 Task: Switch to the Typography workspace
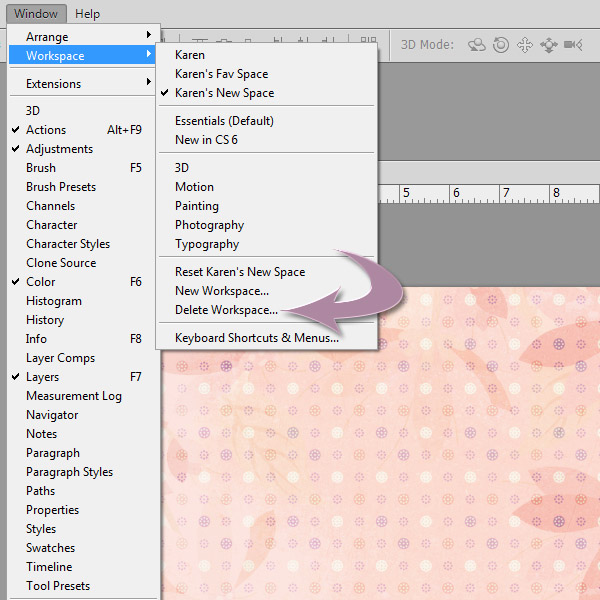coord(266,244)
